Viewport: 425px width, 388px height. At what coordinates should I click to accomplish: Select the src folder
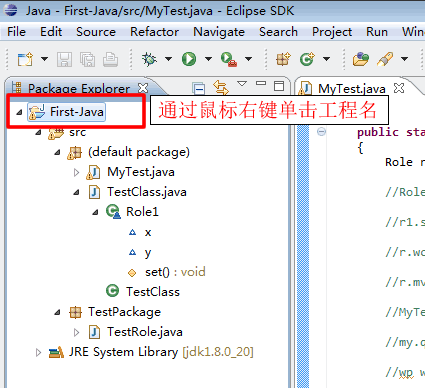[77, 132]
